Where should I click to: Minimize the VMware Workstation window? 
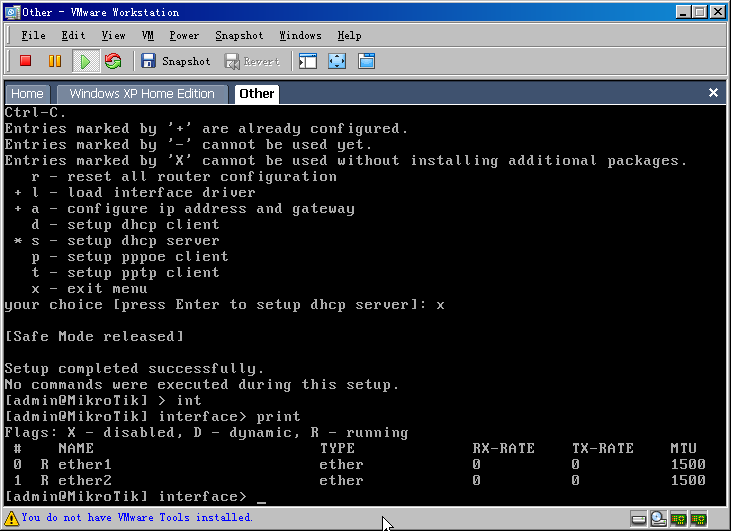coord(683,12)
